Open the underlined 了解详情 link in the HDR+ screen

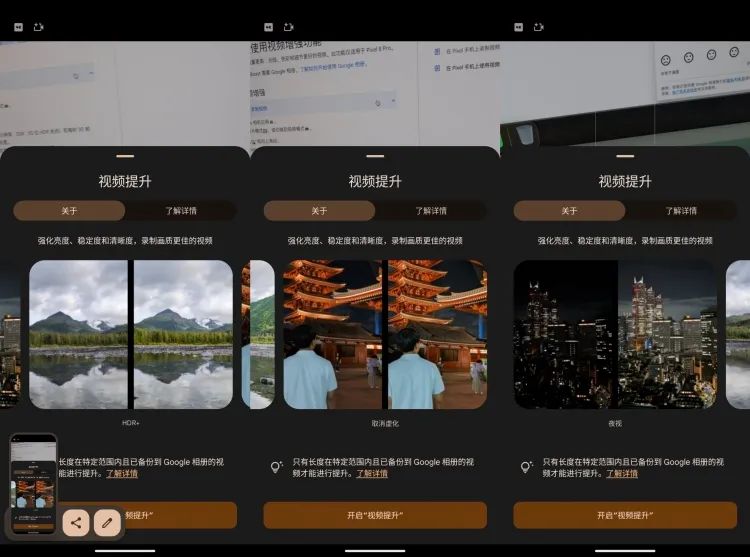(122, 473)
